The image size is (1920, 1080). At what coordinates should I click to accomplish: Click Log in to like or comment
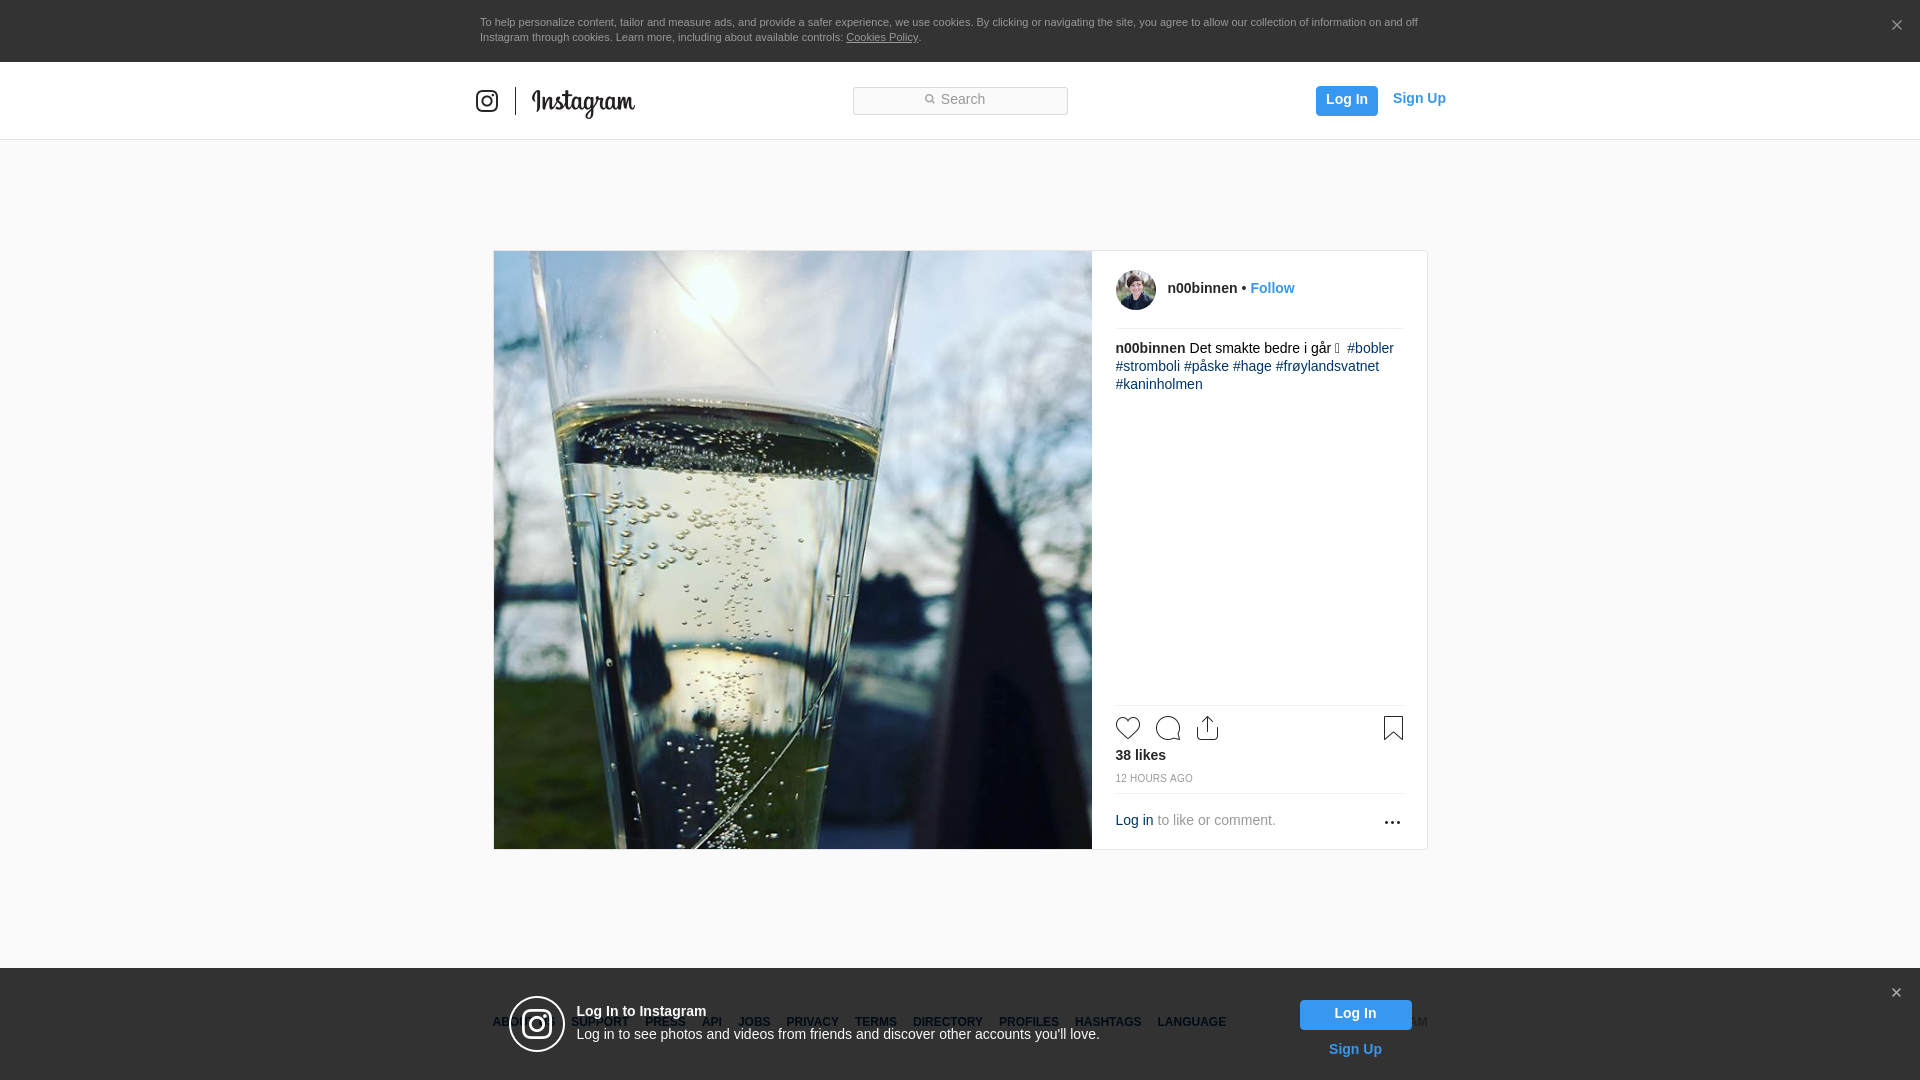[x=1134, y=820]
